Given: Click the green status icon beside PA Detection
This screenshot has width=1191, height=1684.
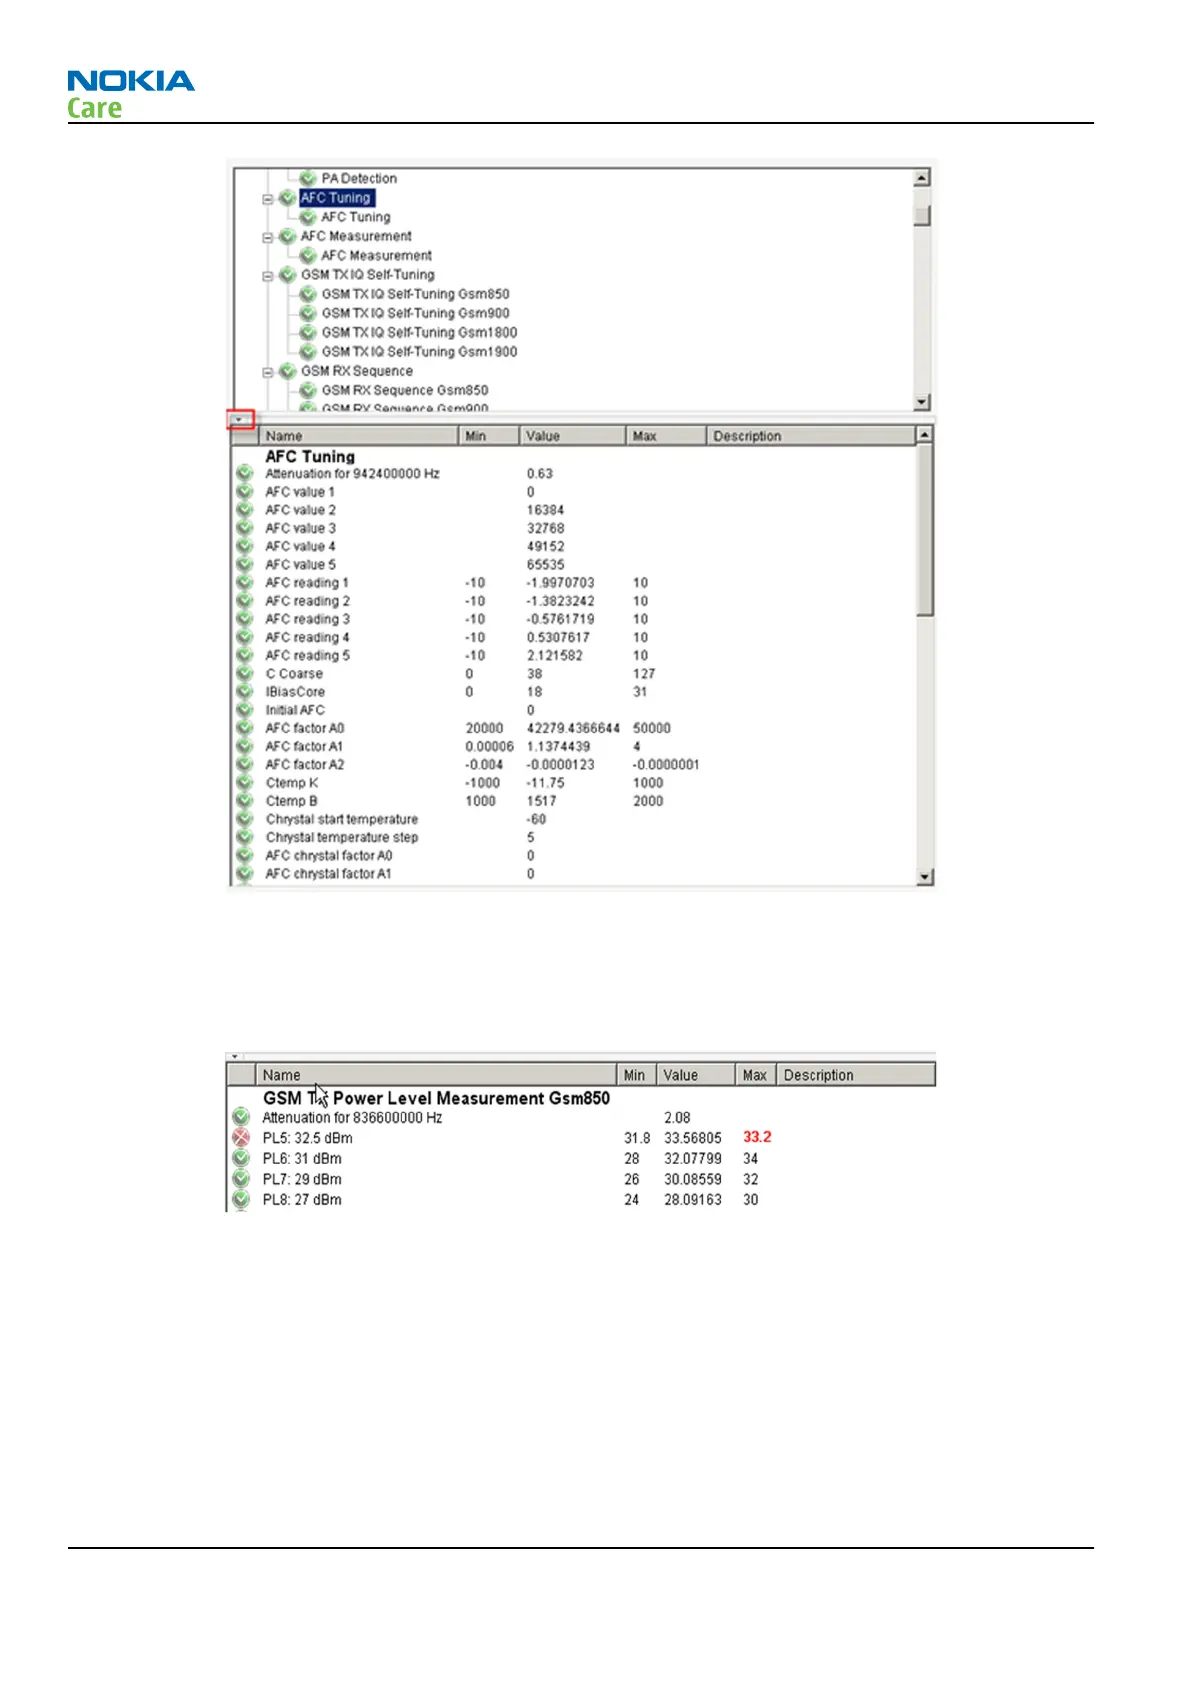Looking at the screenshot, I should click(308, 178).
